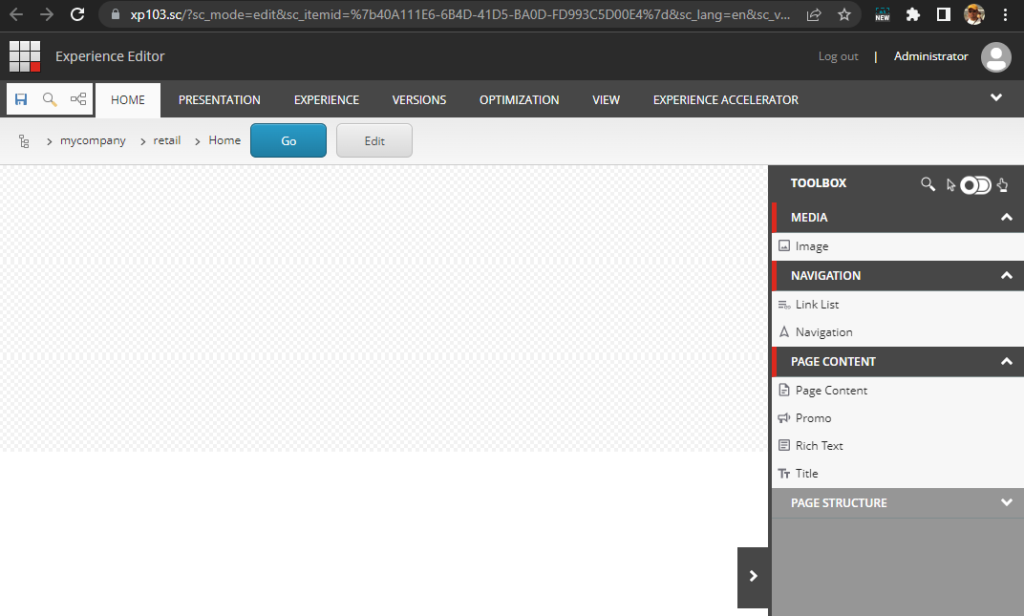Select the Promo megaphone icon
Viewport: 1024px width, 616px height.
pyautogui.click(x=784, y=418)
